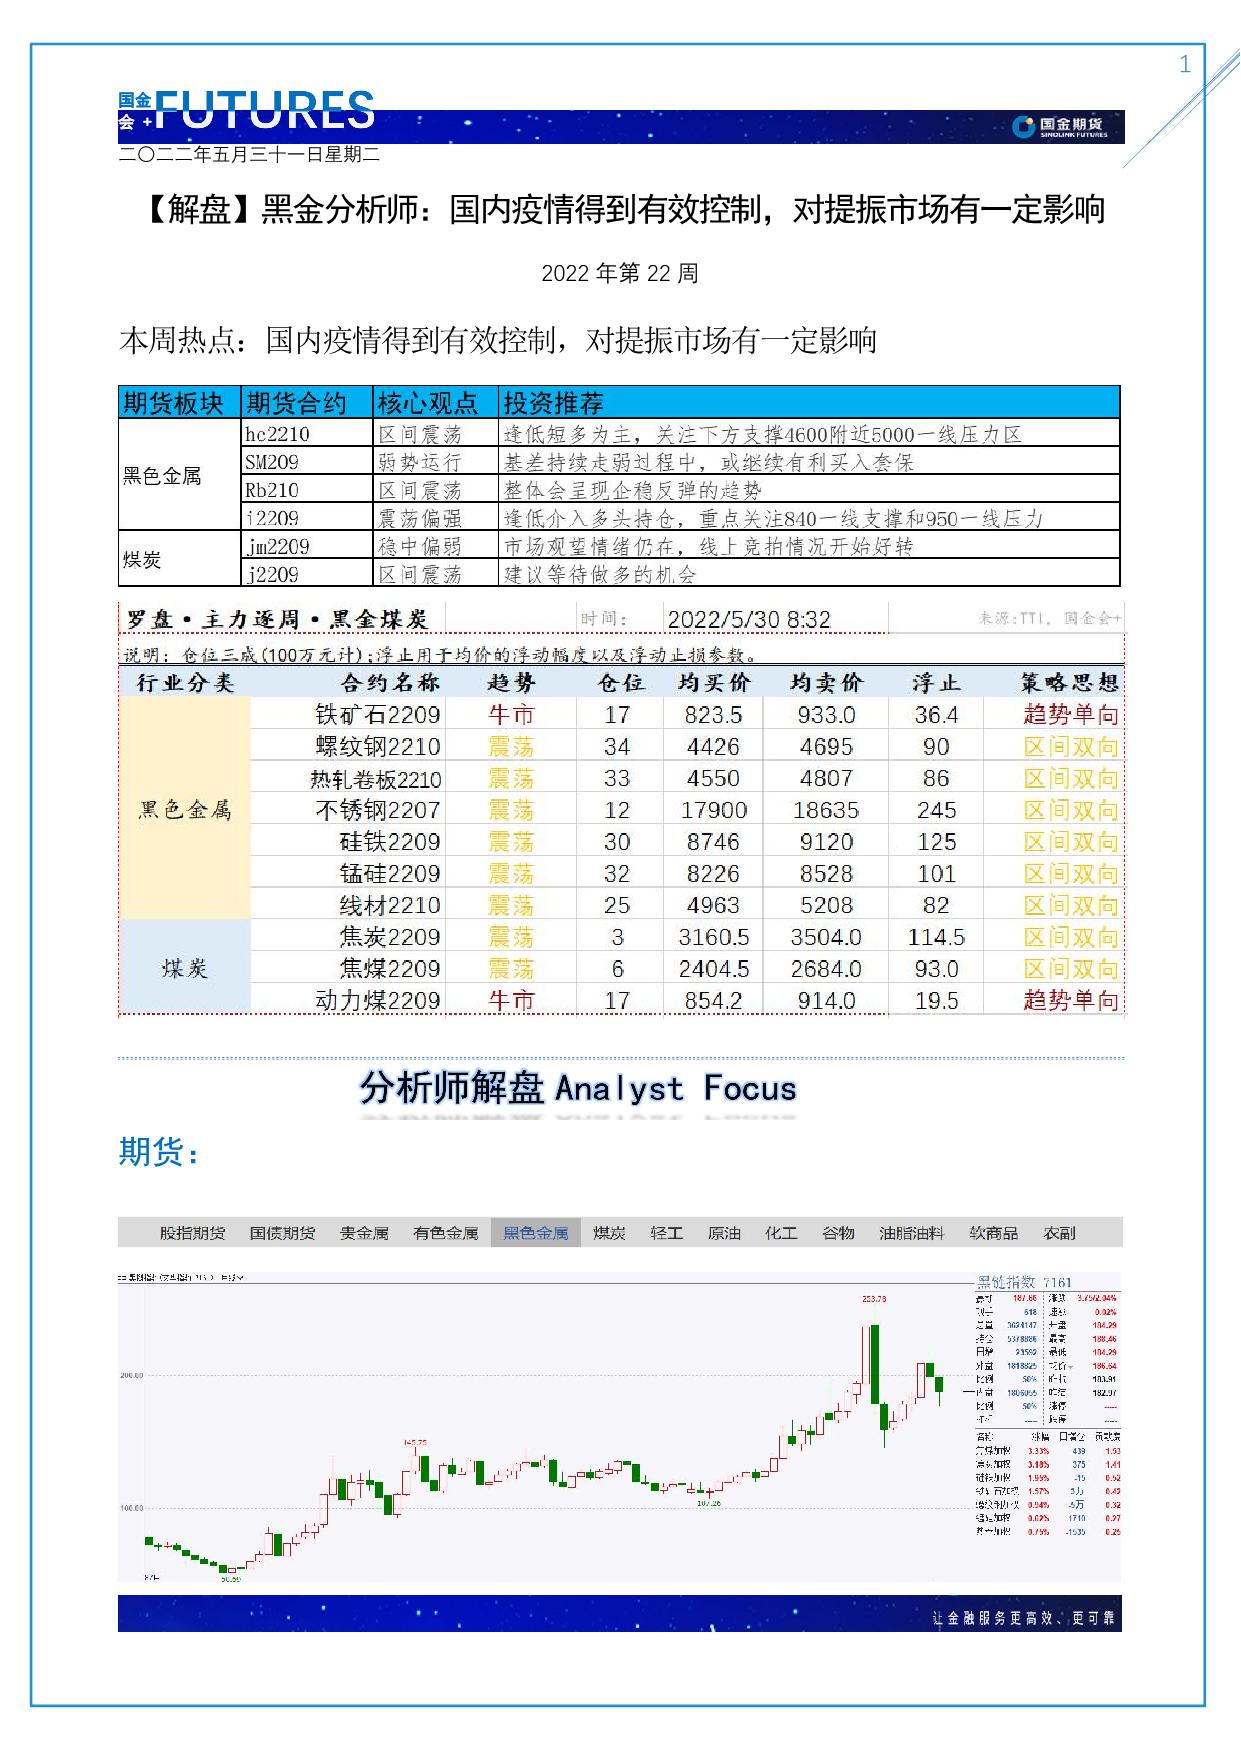
Task: Click the 螺纹钢2210 row name
Action: point(377,747)
